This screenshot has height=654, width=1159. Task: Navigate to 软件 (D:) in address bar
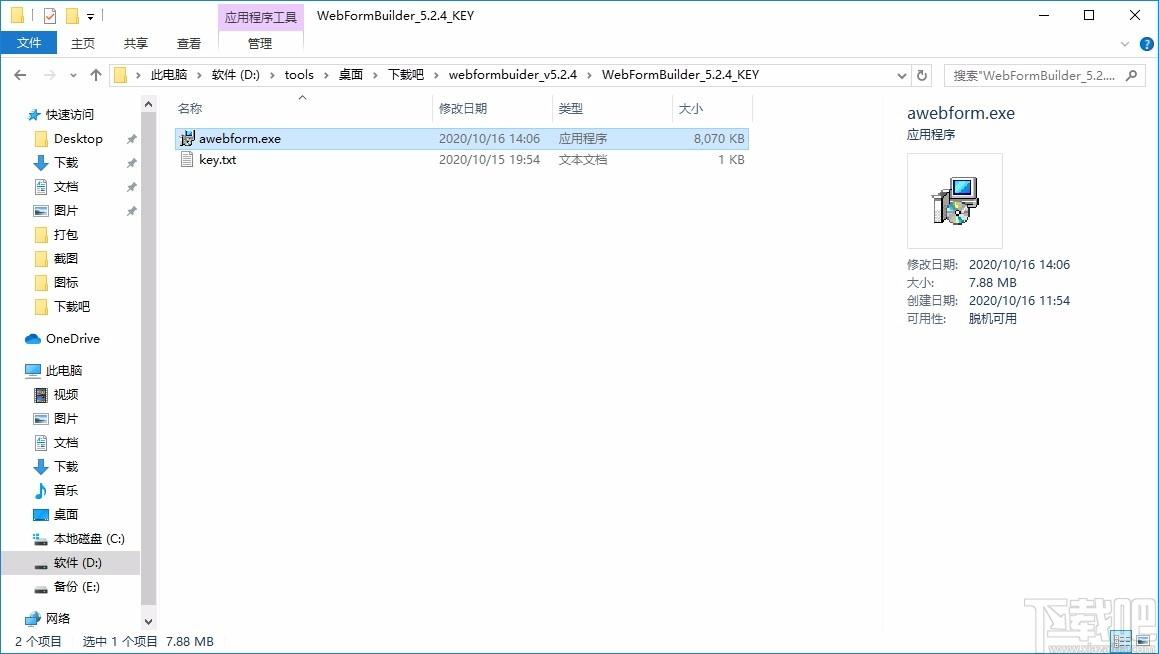click(236, 75)
